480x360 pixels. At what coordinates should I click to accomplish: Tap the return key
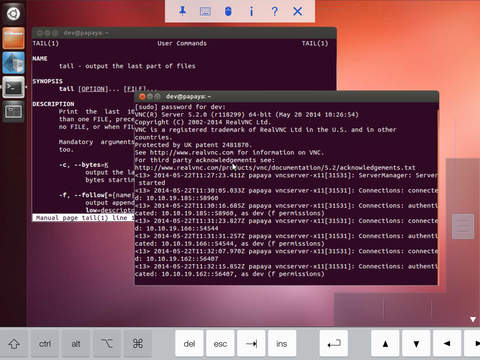pyautogui.click(x=334, y=344)
